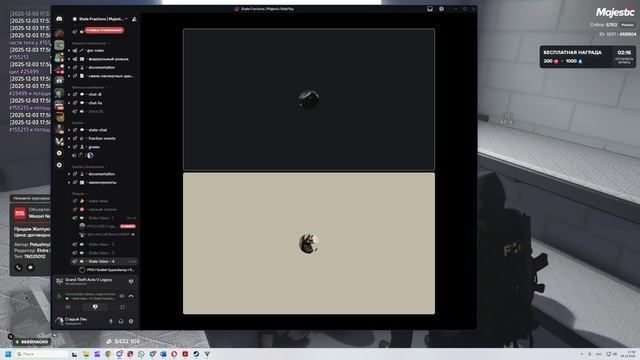
Task: Open the State Fractions server dropdown menu
Action: click(100, 19)
